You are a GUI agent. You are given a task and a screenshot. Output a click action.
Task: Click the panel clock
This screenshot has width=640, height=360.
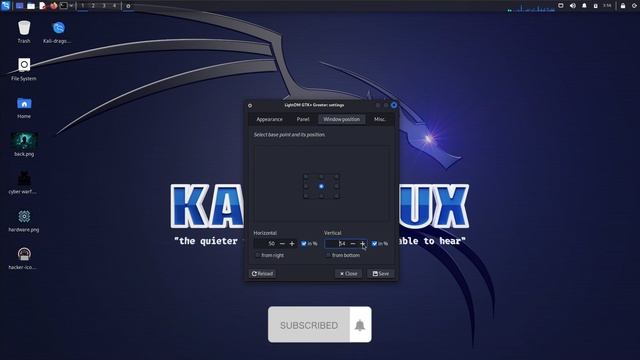pyautogui.click(x=607, y=6)
